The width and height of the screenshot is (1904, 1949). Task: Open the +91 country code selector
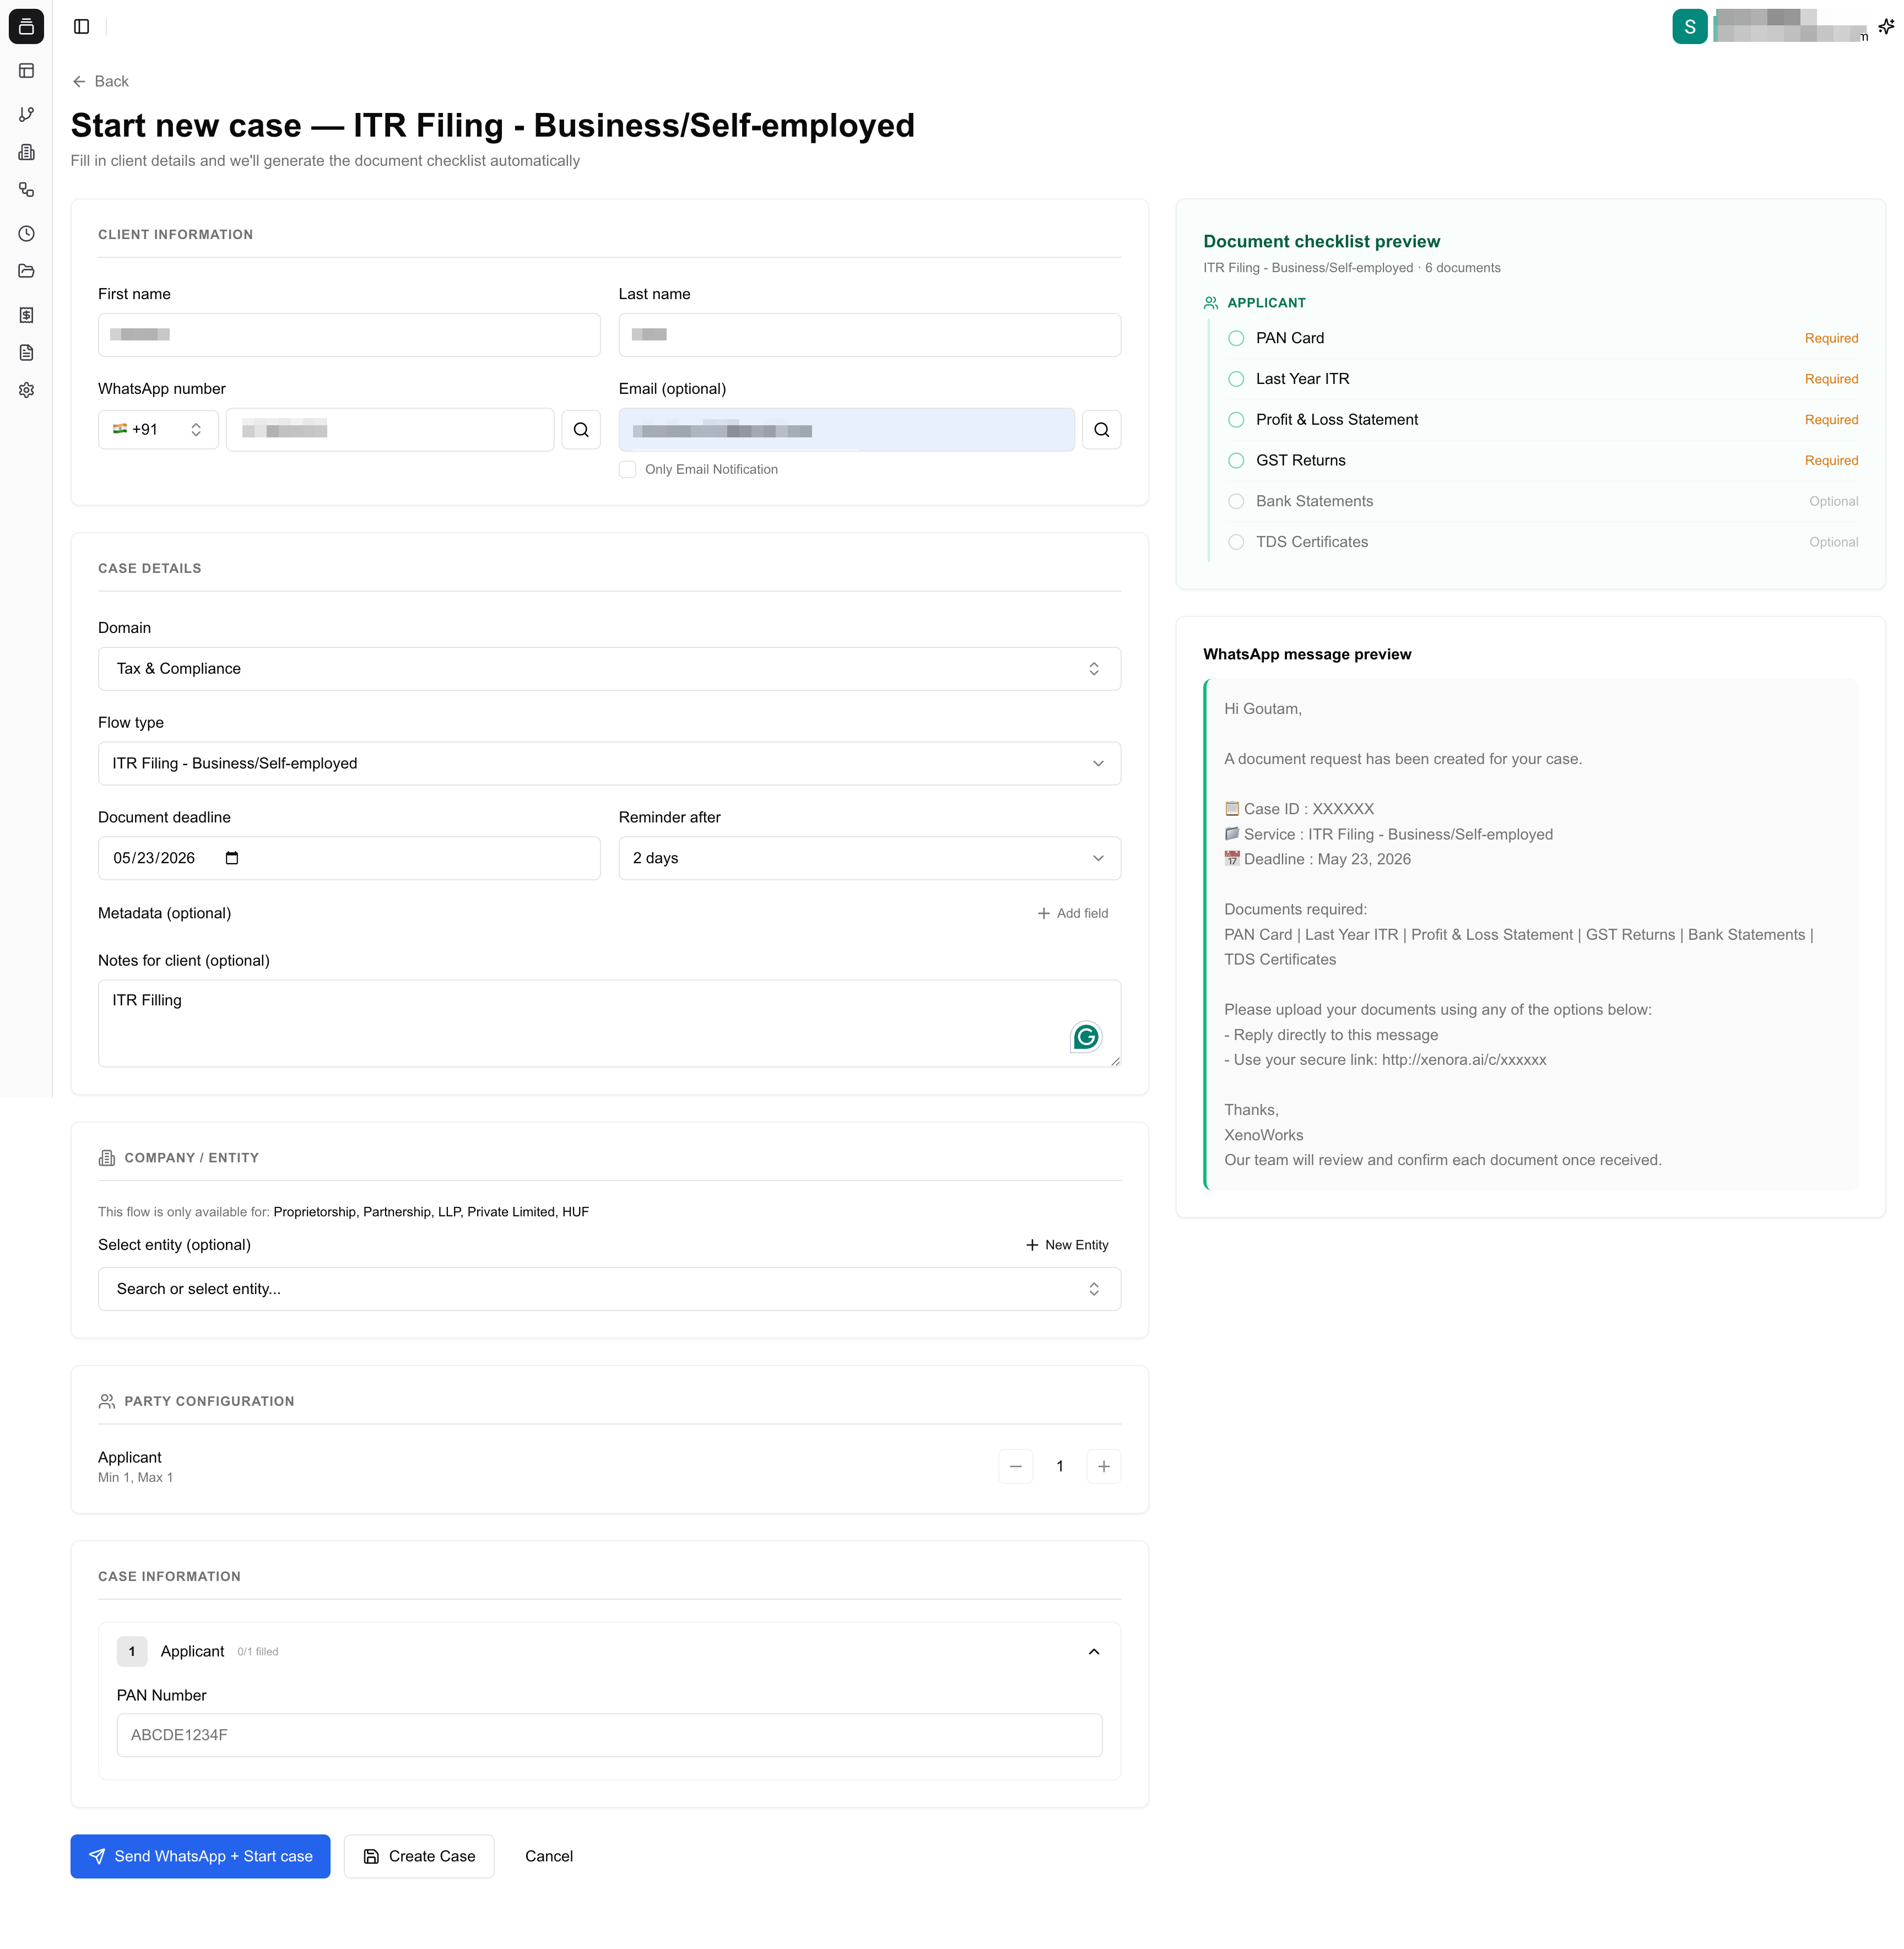(x=158, y=430)
